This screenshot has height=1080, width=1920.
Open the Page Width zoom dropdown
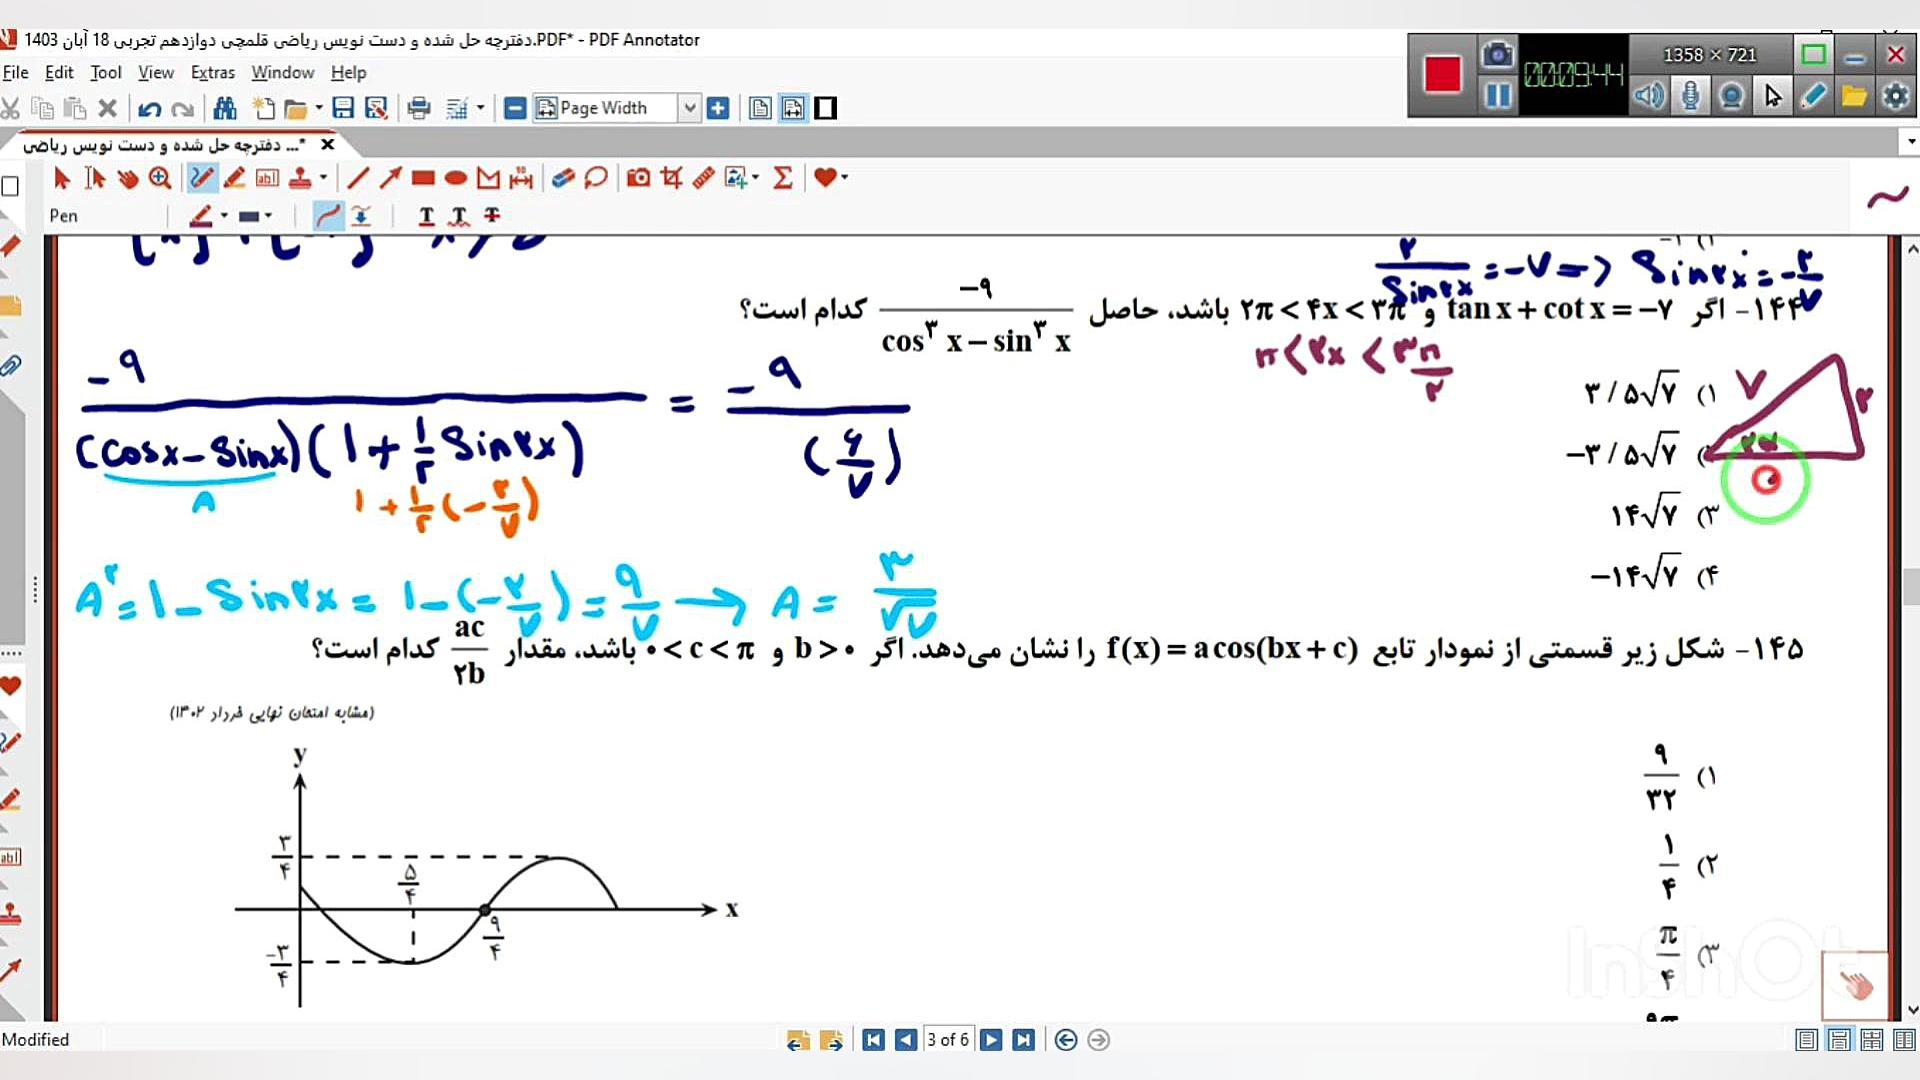coord(689,108)
